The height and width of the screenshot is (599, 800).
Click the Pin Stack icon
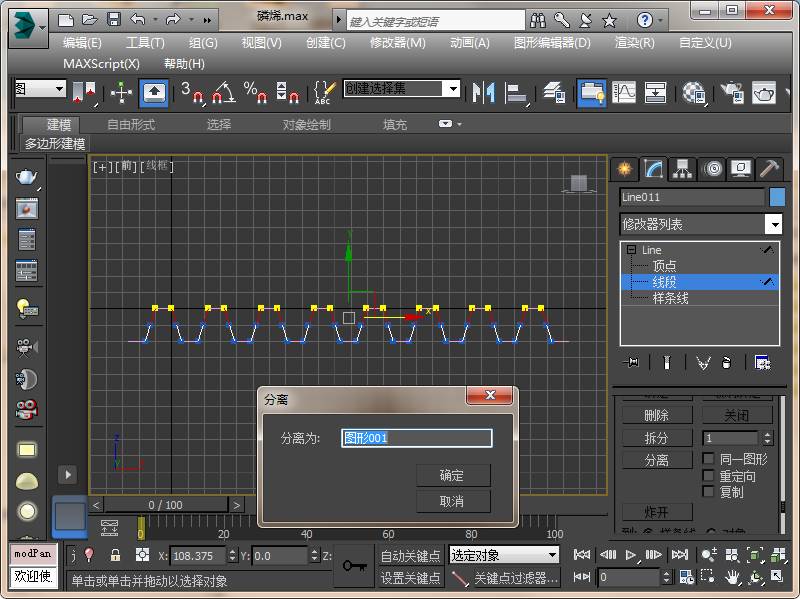pos(631,363)
